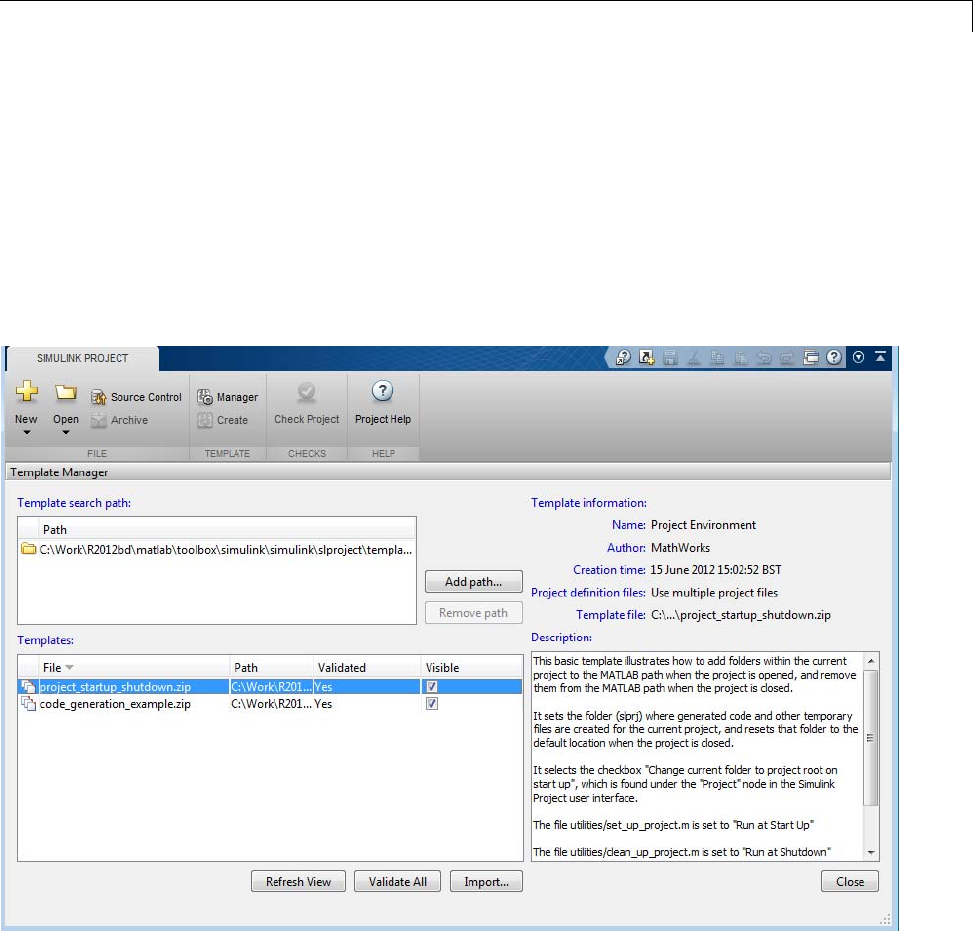Screen dimensions: 973x931
Task: Click the undo icon in quick toolbar
Action: pos(764,358)
